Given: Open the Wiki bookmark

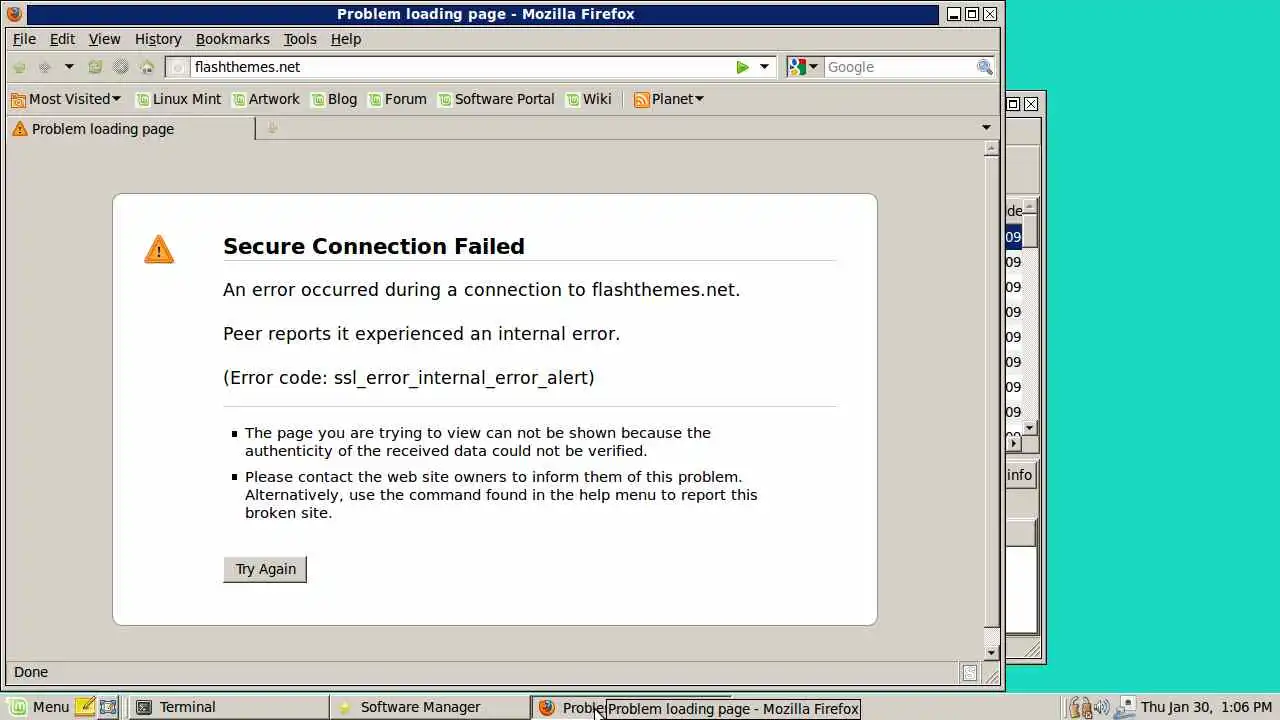Looking at the screenshot, I should tap(589, 99).
